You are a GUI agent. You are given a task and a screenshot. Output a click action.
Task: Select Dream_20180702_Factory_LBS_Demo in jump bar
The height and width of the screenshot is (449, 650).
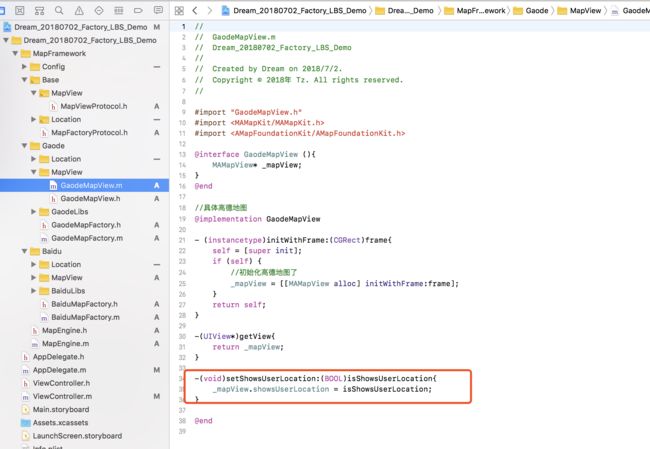coord(300,11)
